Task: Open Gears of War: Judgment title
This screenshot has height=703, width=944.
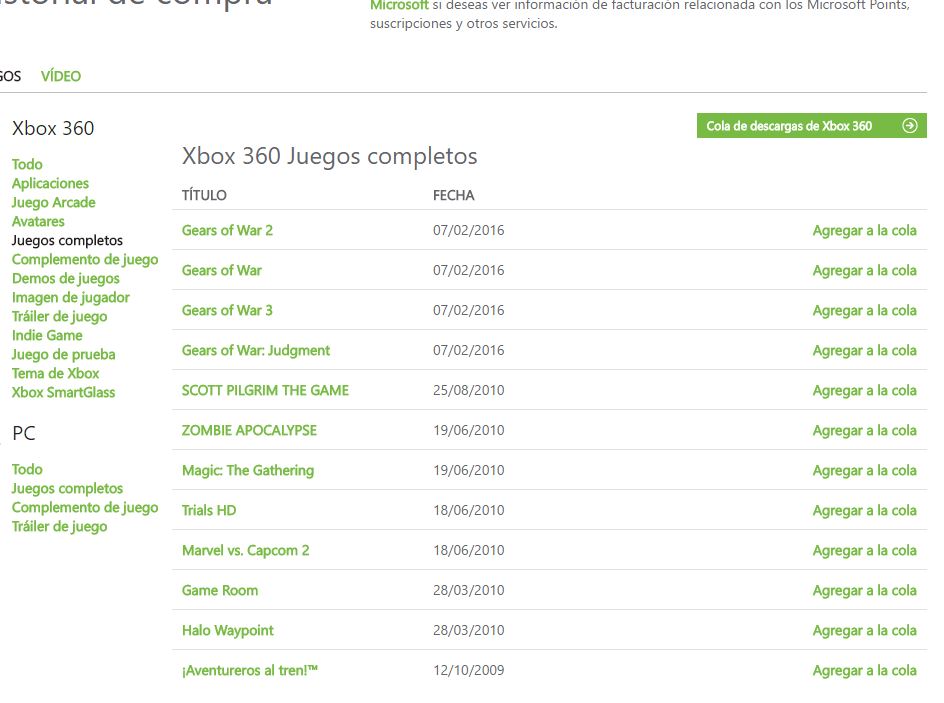Action: click(x=256, y=350)
